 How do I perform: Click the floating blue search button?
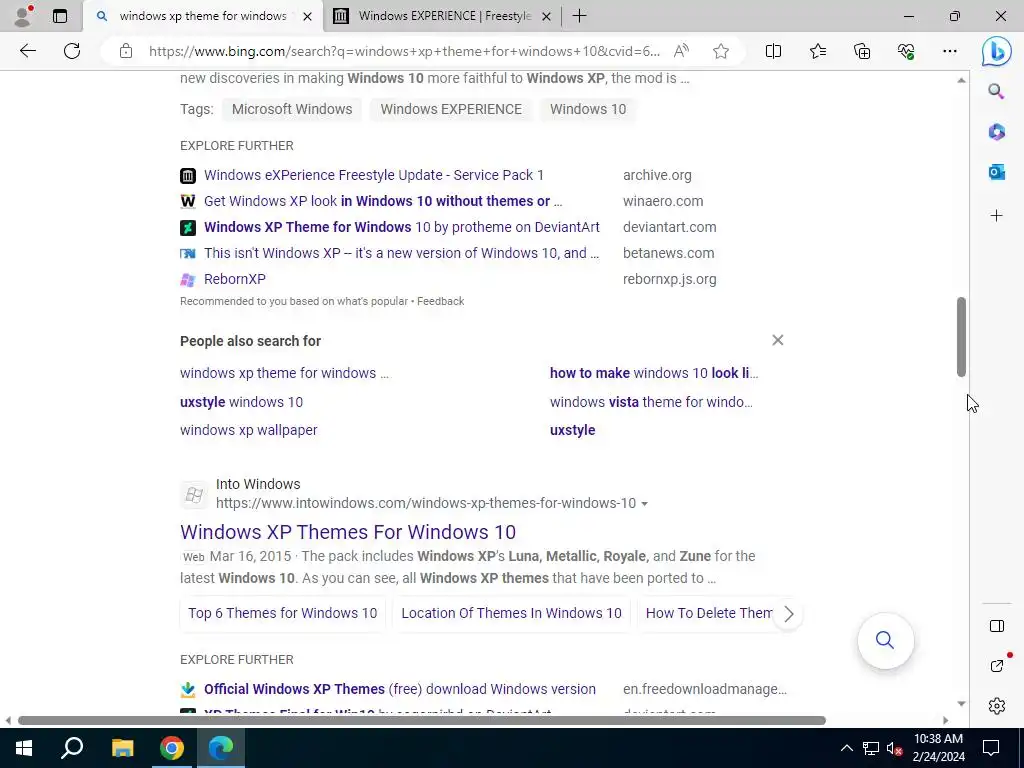885,640
